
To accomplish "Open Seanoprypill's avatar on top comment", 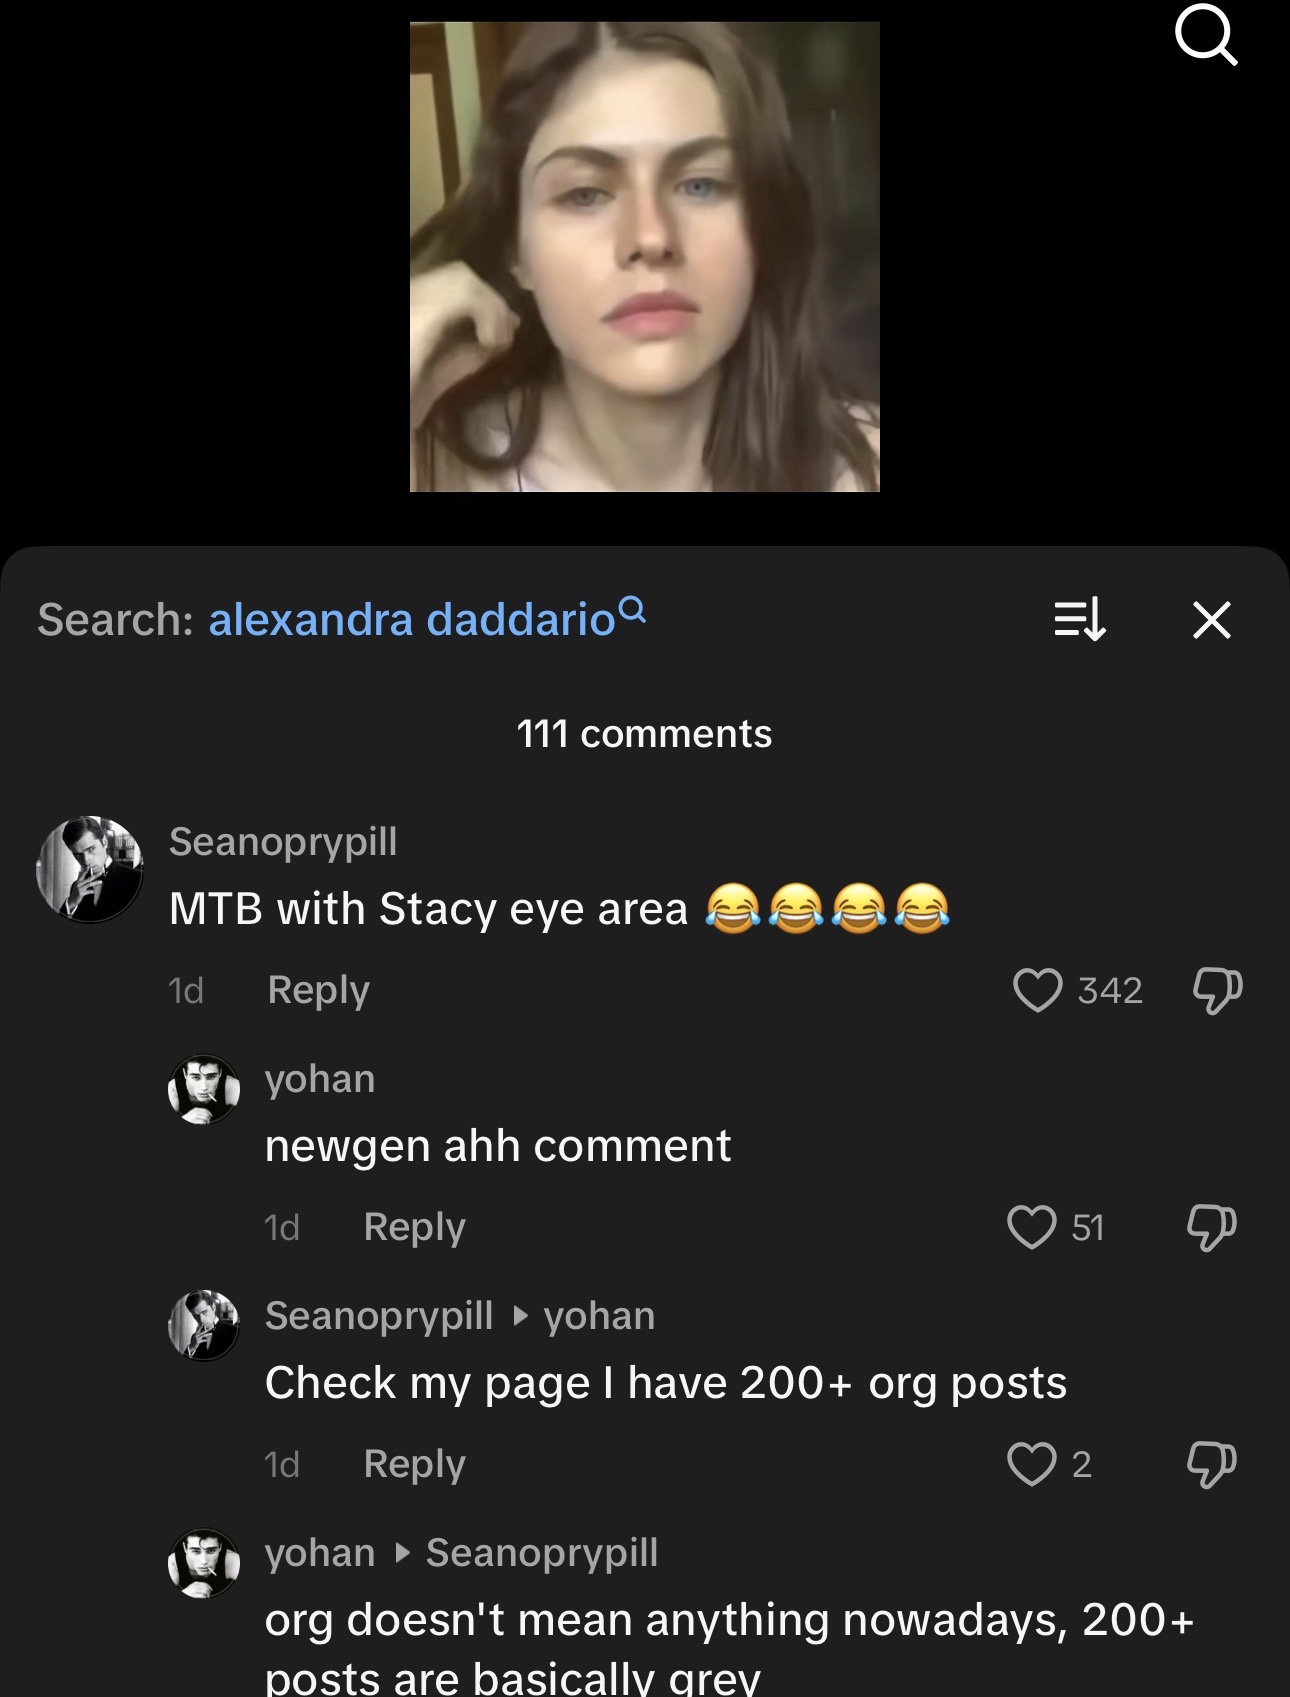I will (90, 868).
